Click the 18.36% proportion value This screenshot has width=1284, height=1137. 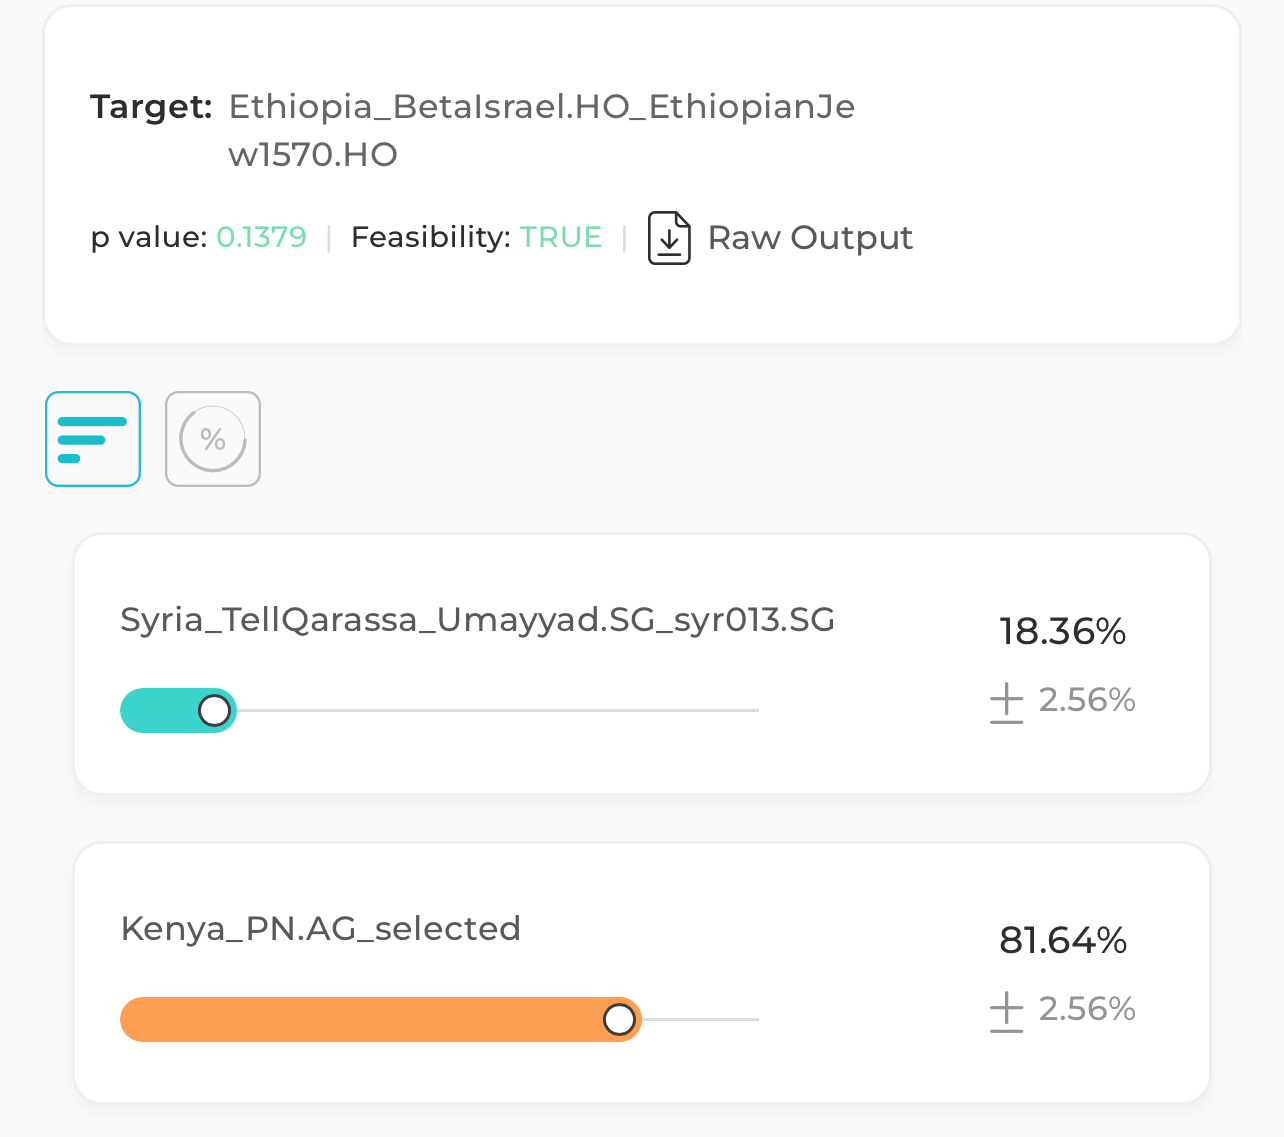(x=1062, y=632)
